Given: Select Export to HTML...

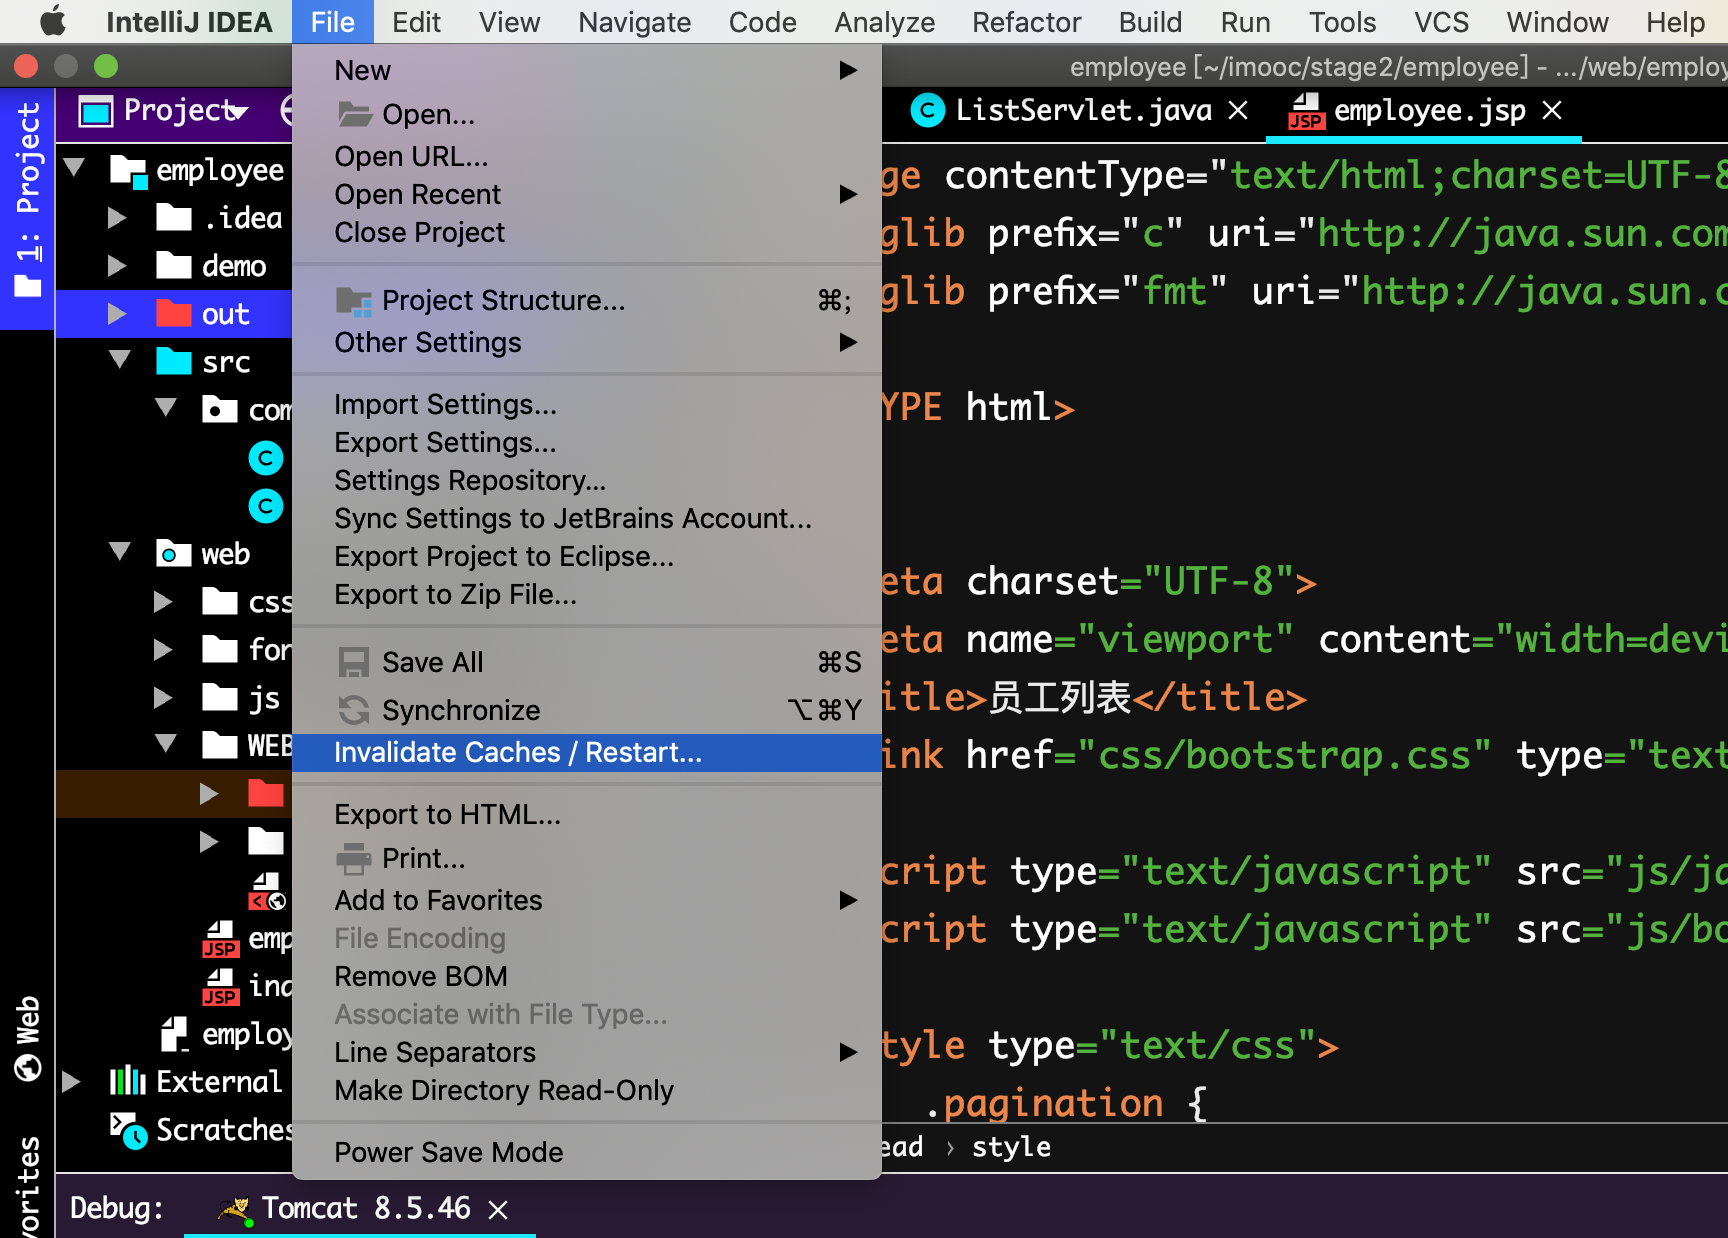Looking at the screenshot, I should pyautogui.click(x=587, y=814).
